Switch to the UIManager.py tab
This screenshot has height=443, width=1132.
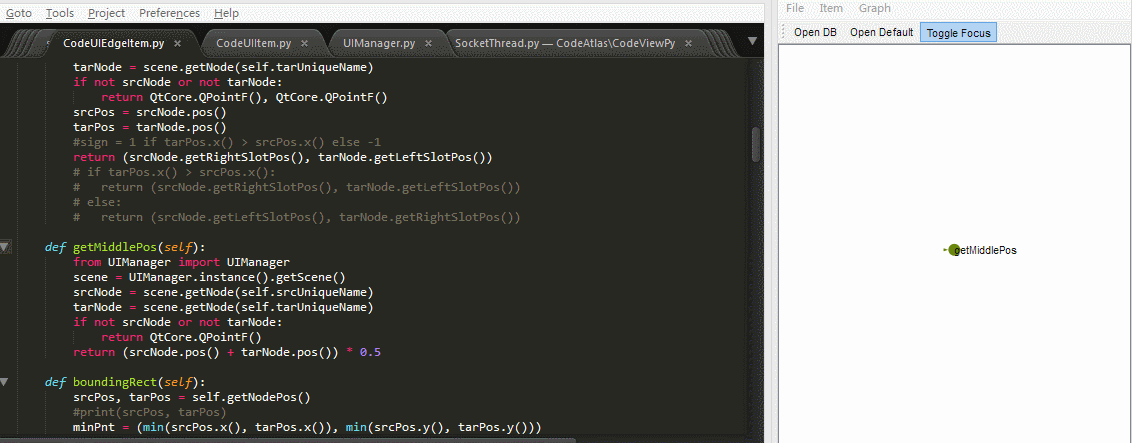[x=379, y=43]
